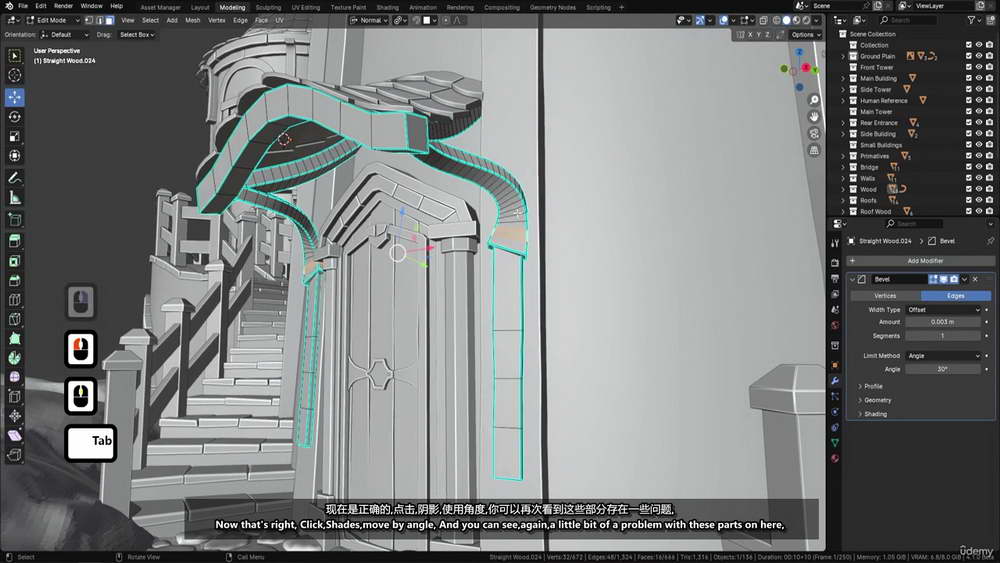
Task: Open Material properties tab icon
Action: pyautogui.click(x=835, y=458)
